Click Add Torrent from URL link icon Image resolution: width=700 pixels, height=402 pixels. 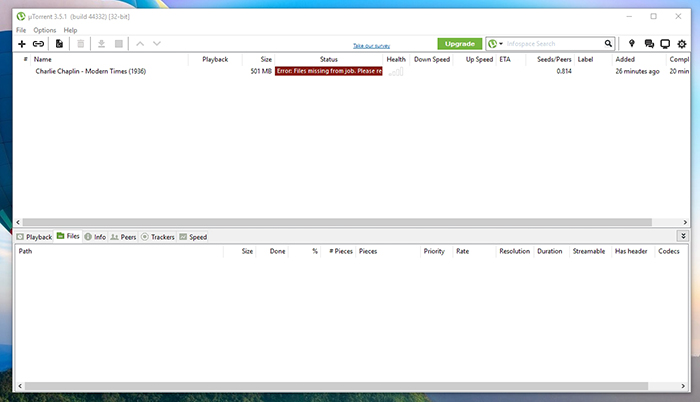[38, 44]
